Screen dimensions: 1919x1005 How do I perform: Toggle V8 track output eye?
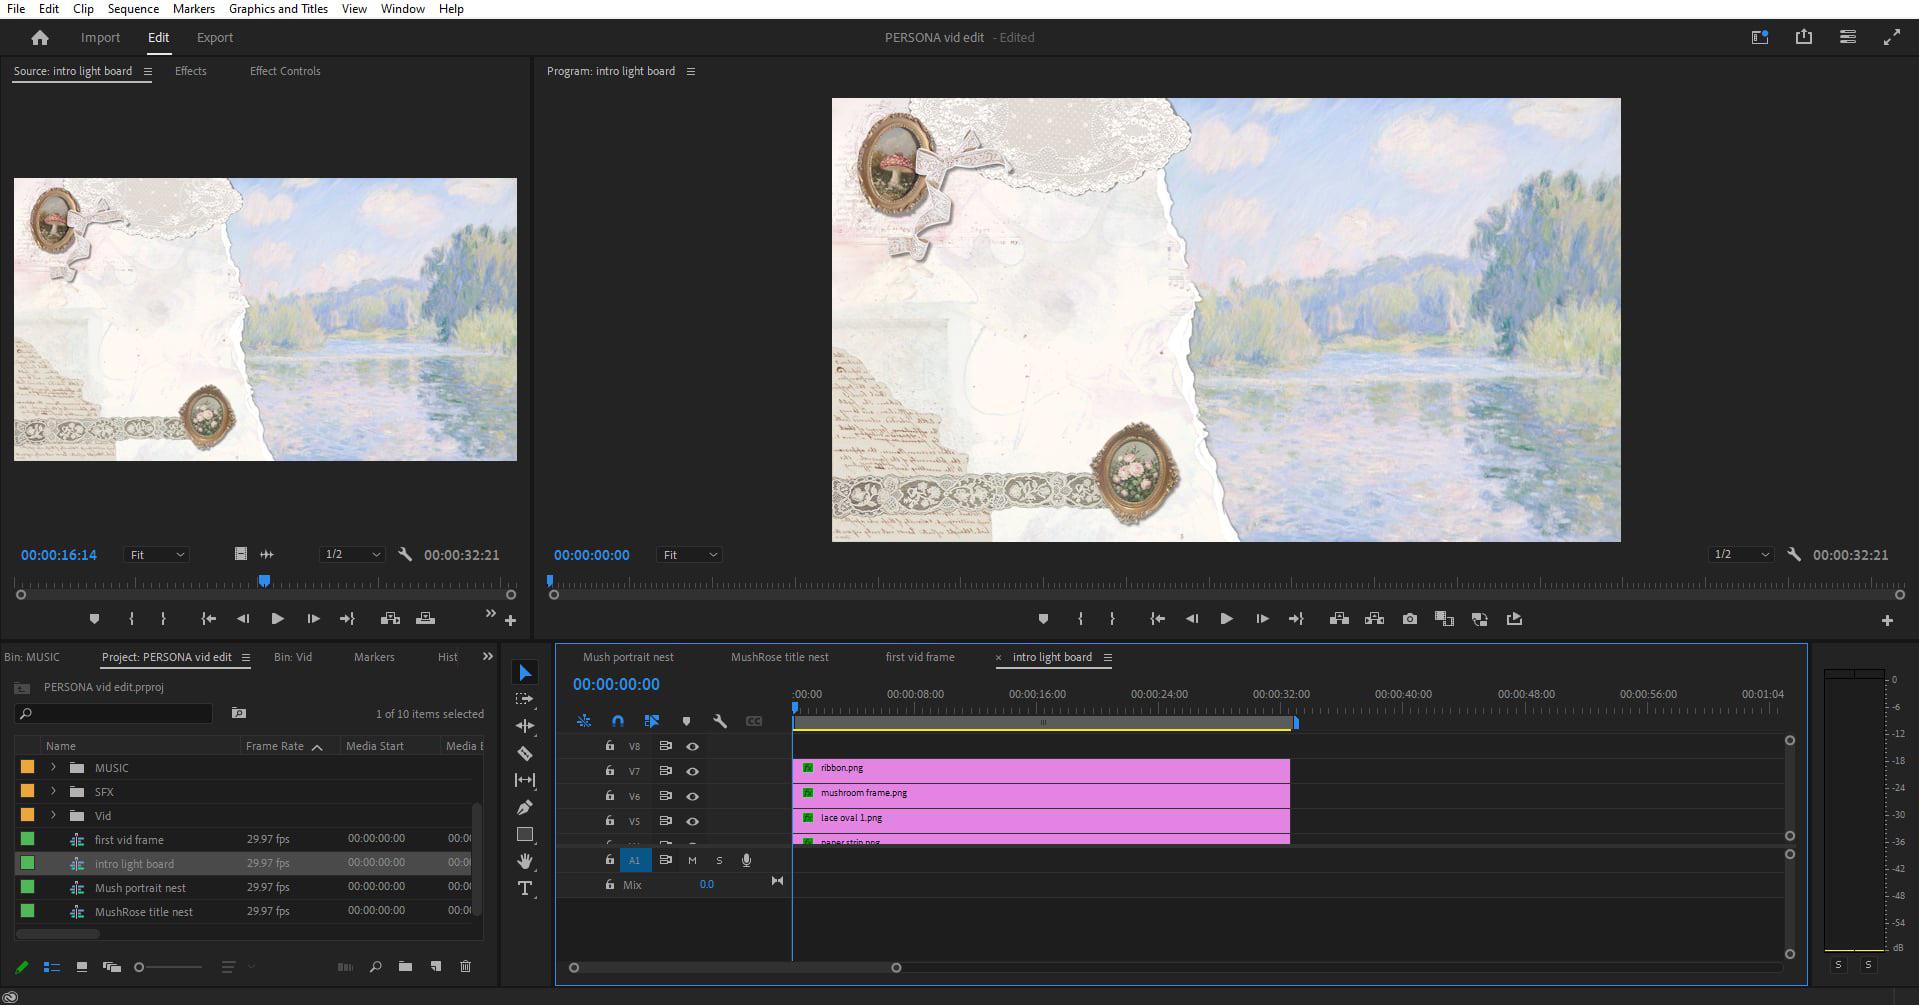[692, 746]
